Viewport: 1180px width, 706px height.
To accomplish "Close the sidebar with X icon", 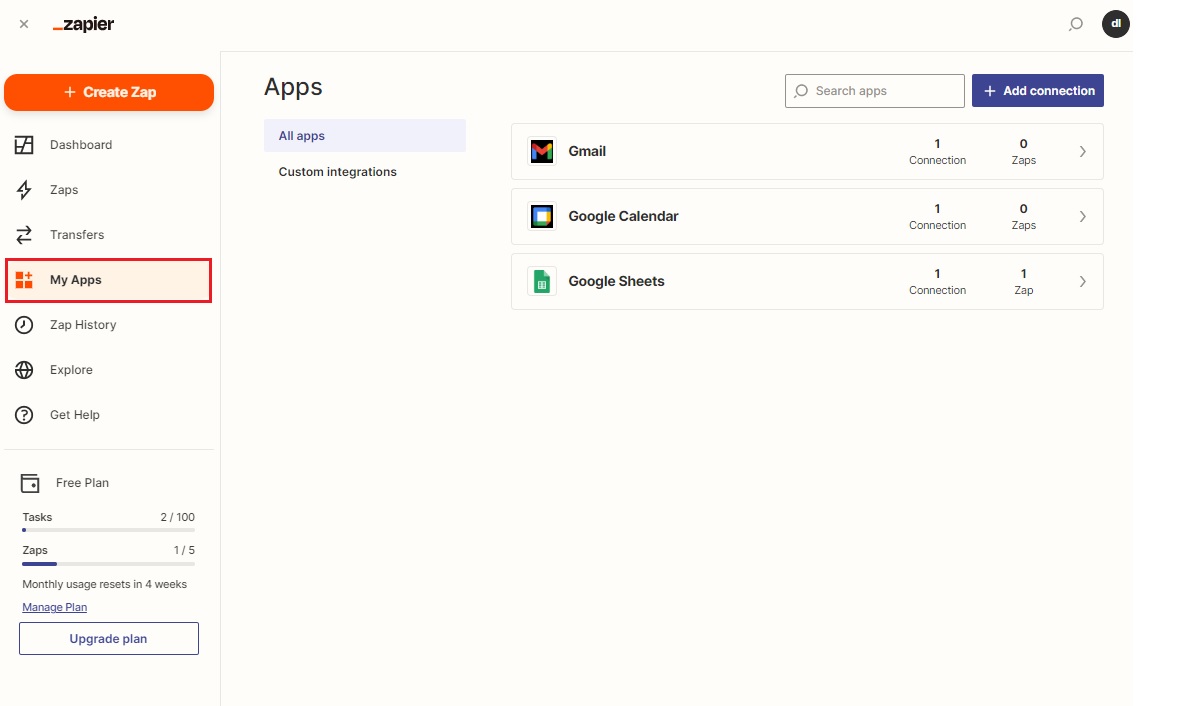I will pos(24,24).
